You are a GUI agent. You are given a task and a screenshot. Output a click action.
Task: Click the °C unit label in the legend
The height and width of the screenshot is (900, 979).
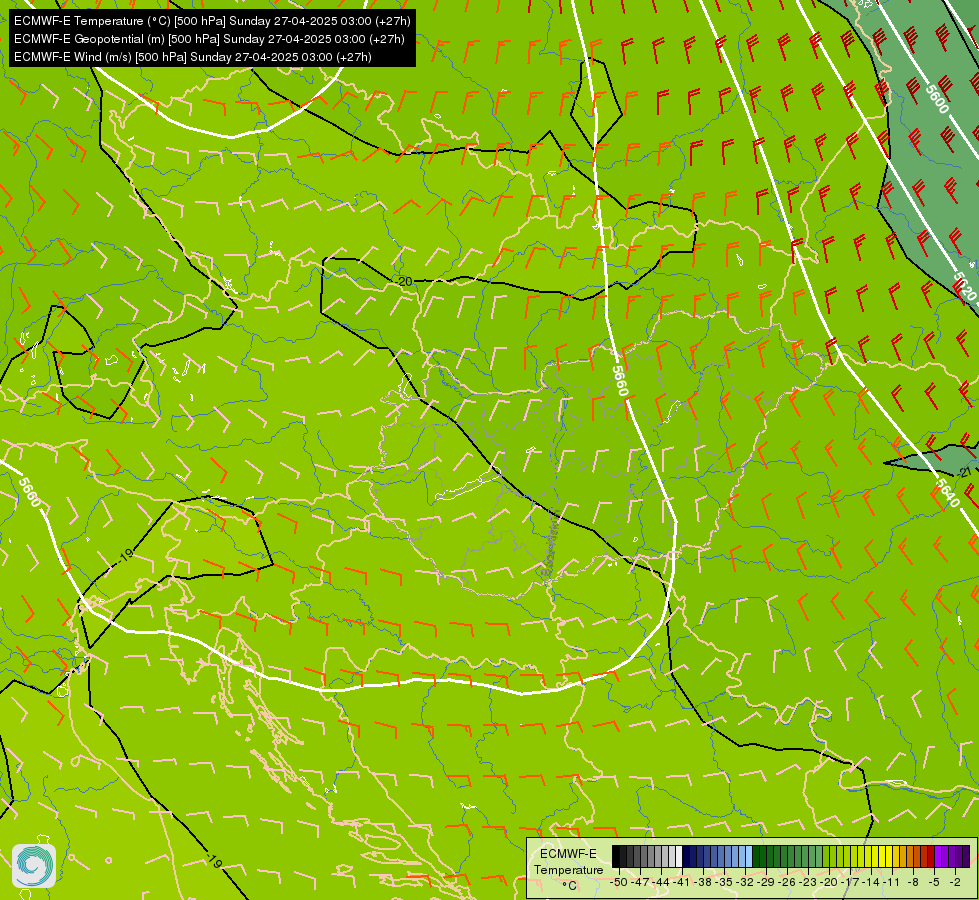[569, 886]
